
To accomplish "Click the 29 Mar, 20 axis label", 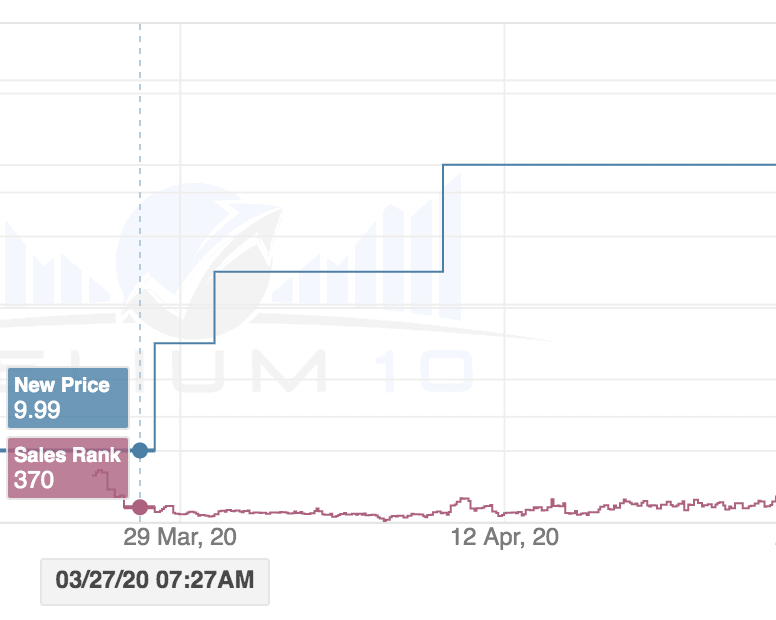I will click(180, 537).
